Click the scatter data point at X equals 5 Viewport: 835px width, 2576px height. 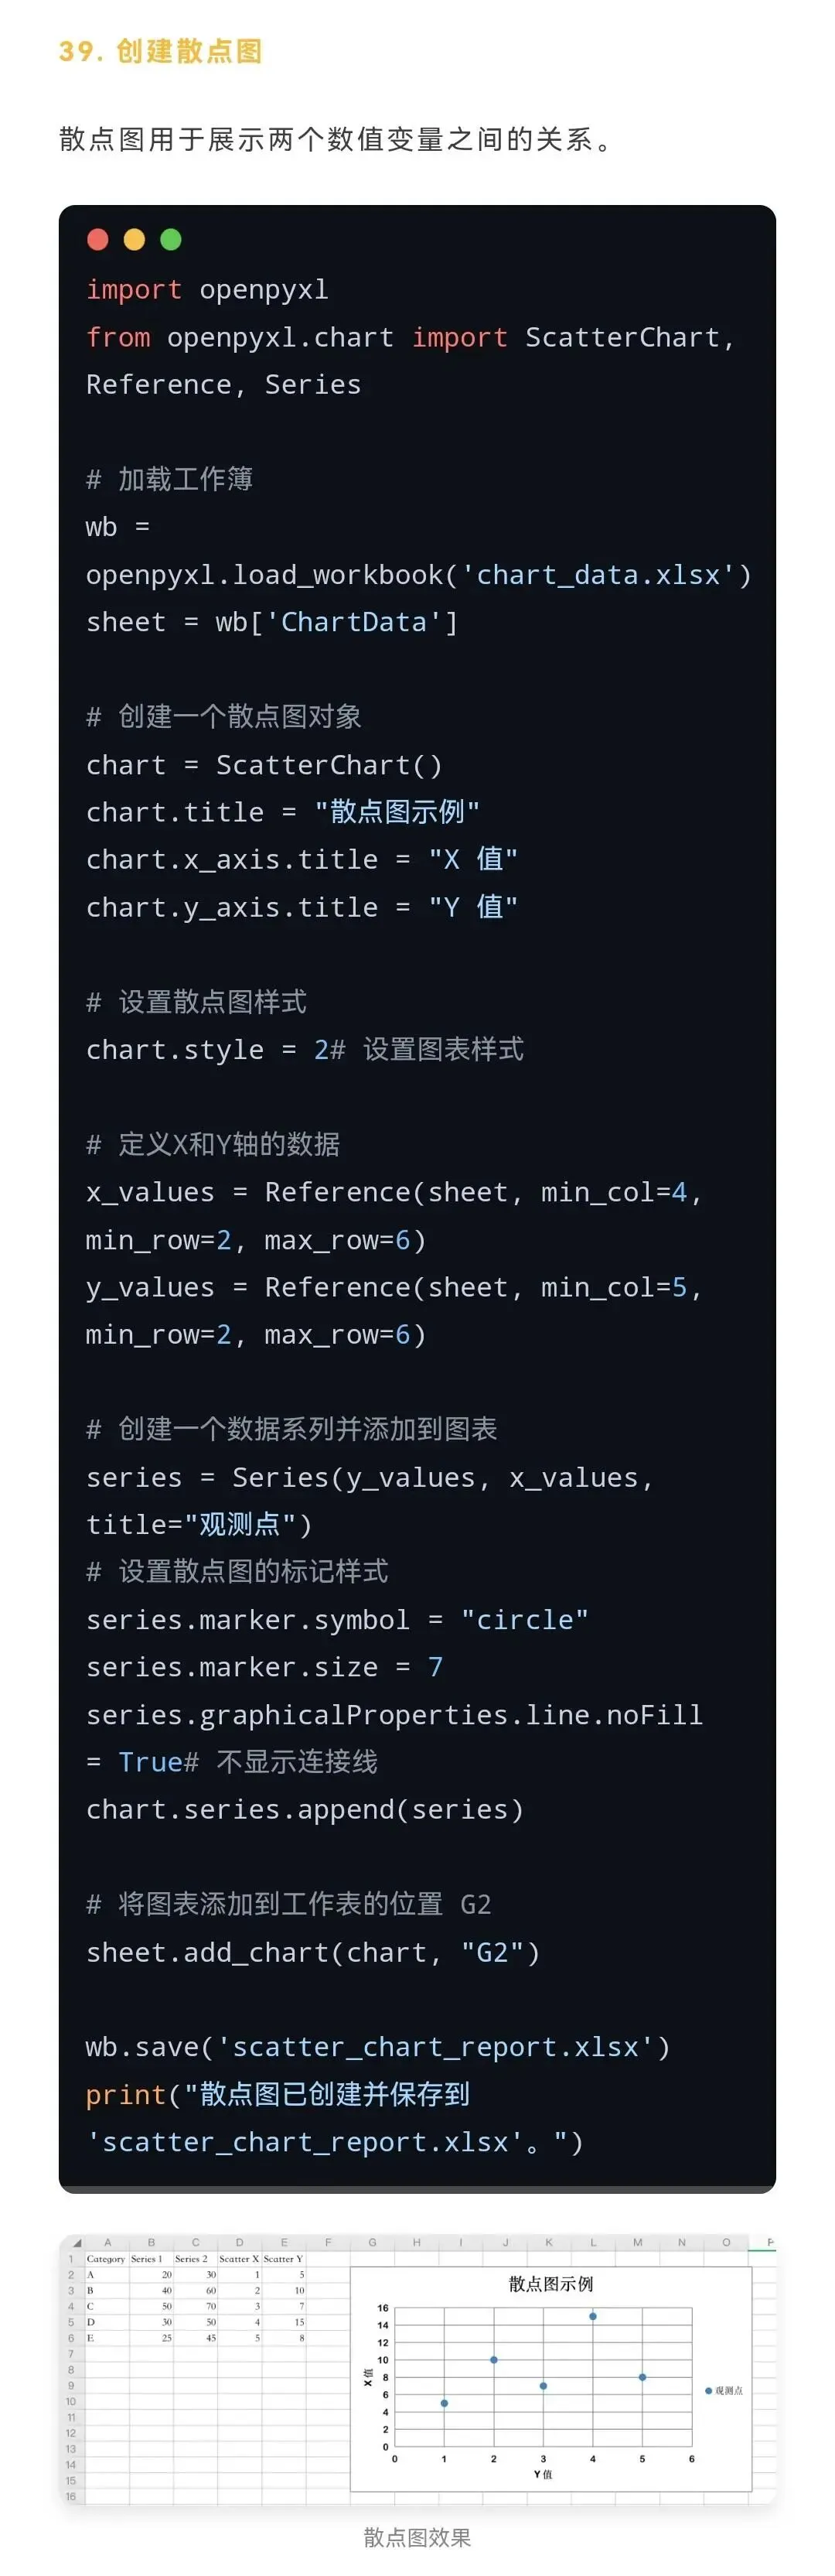[642, 2377]
